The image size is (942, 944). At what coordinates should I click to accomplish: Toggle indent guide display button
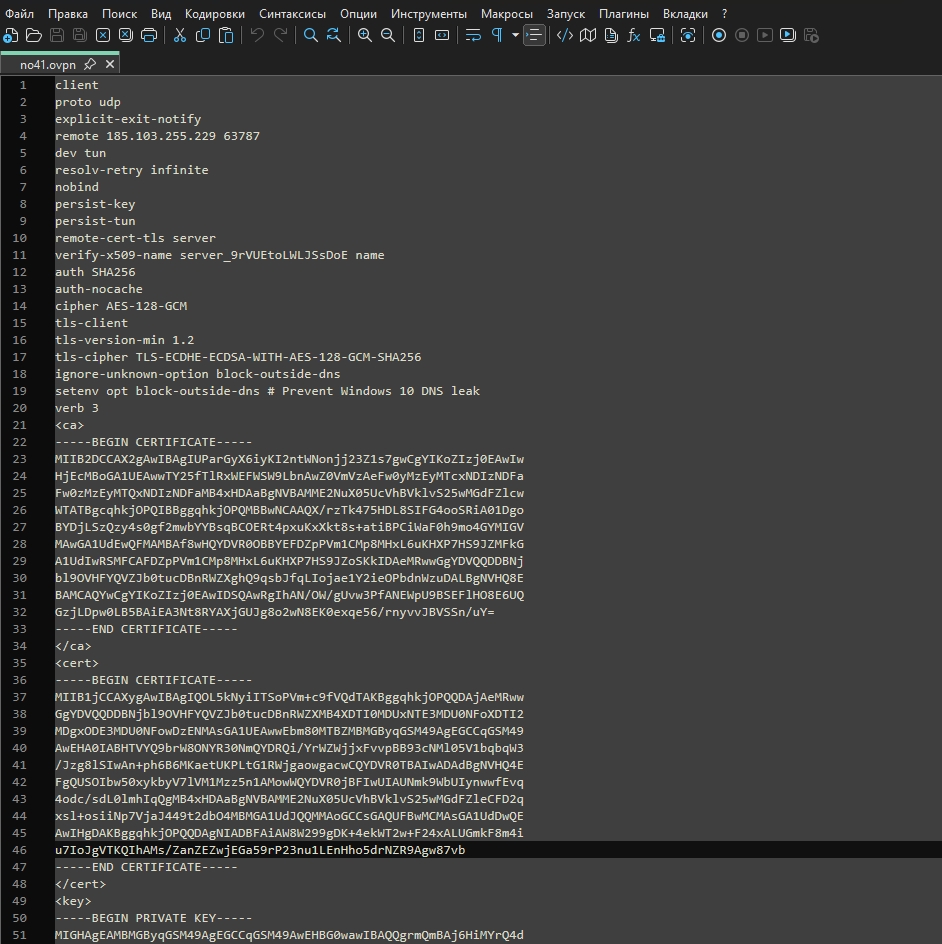tap(535, 36)
